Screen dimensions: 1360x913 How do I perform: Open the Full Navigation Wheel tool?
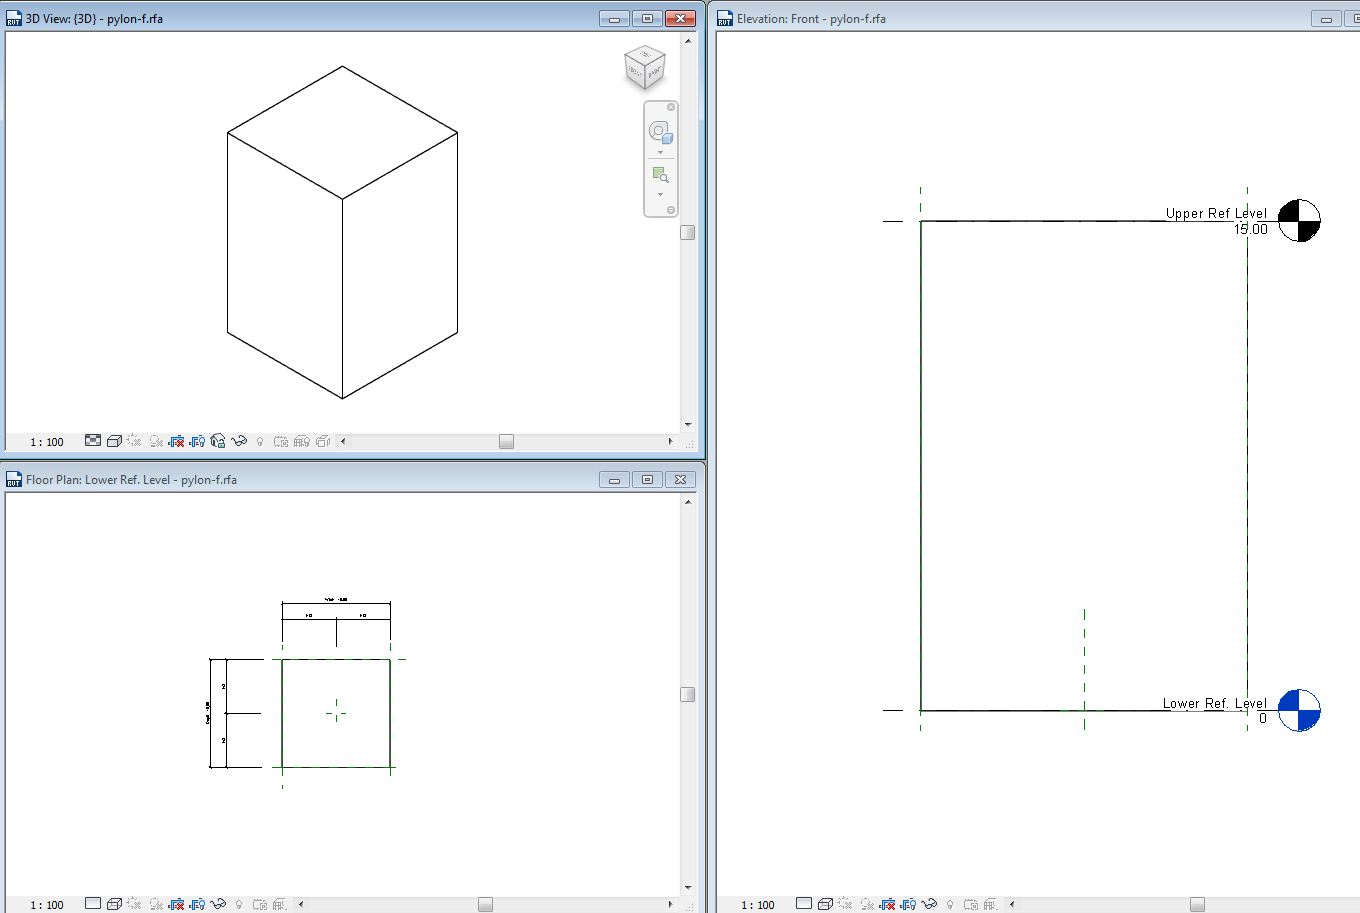658,133
